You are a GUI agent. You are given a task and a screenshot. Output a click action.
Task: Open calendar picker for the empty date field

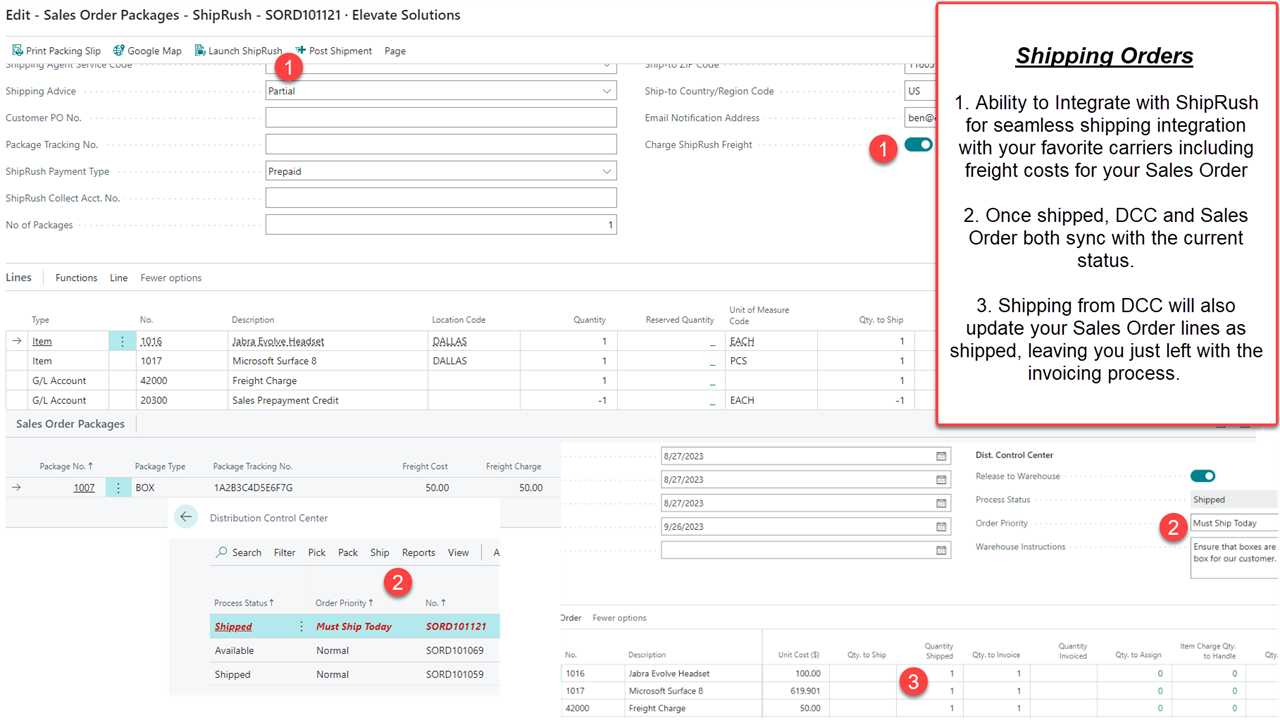click(941, 550)
